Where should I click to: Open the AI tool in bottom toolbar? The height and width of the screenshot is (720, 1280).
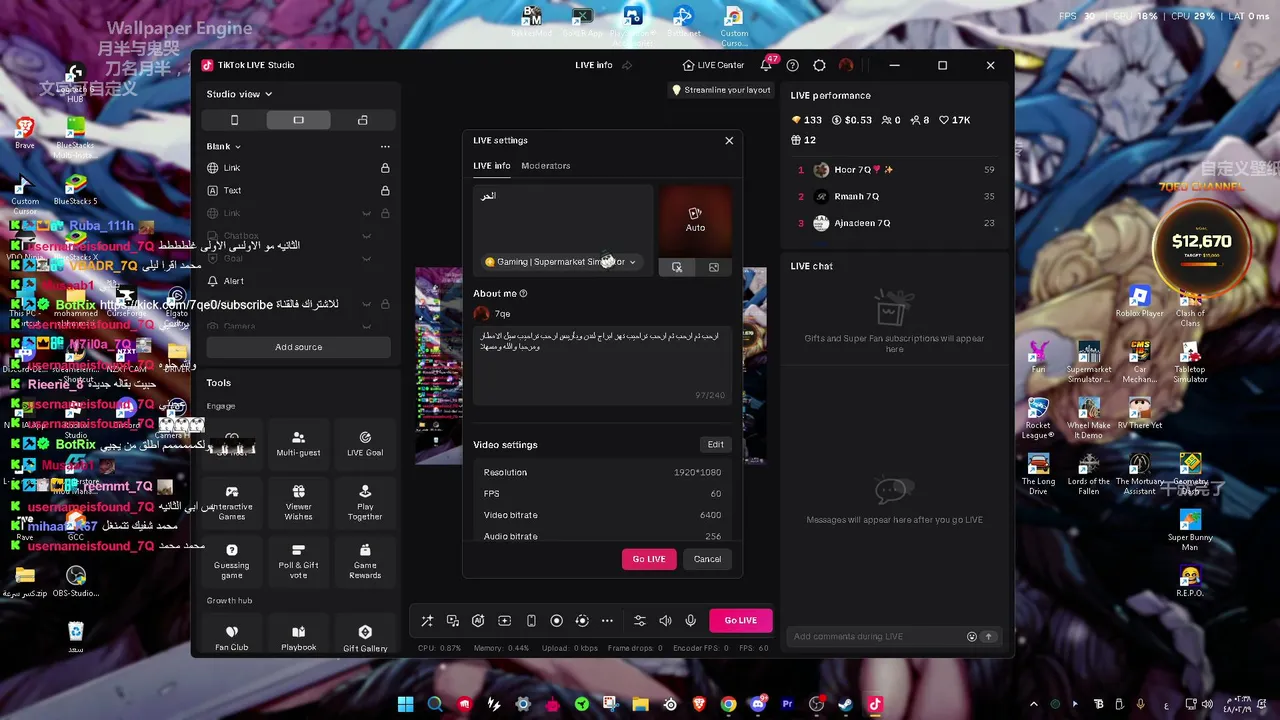tap(478, 621)
